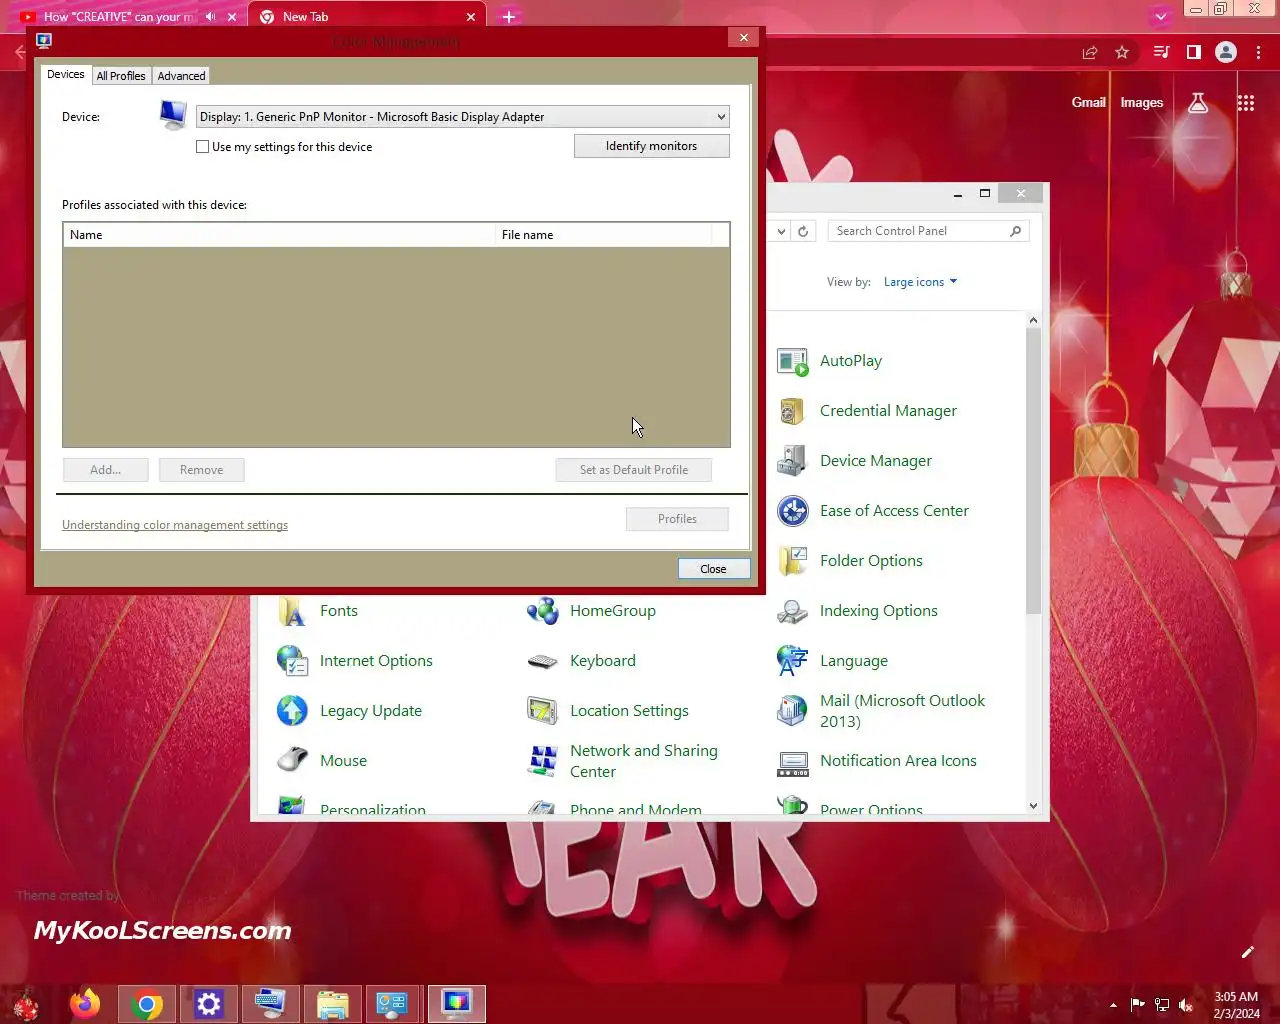Open Network and Sharing Center

623,761
